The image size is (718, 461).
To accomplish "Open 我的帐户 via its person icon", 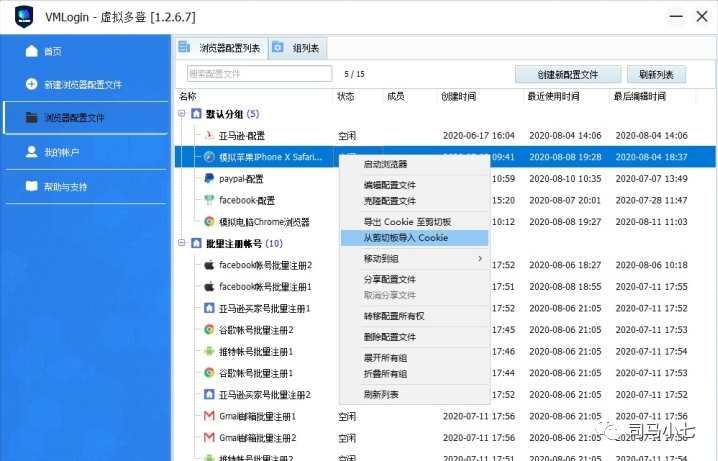I will pos(32,152).
